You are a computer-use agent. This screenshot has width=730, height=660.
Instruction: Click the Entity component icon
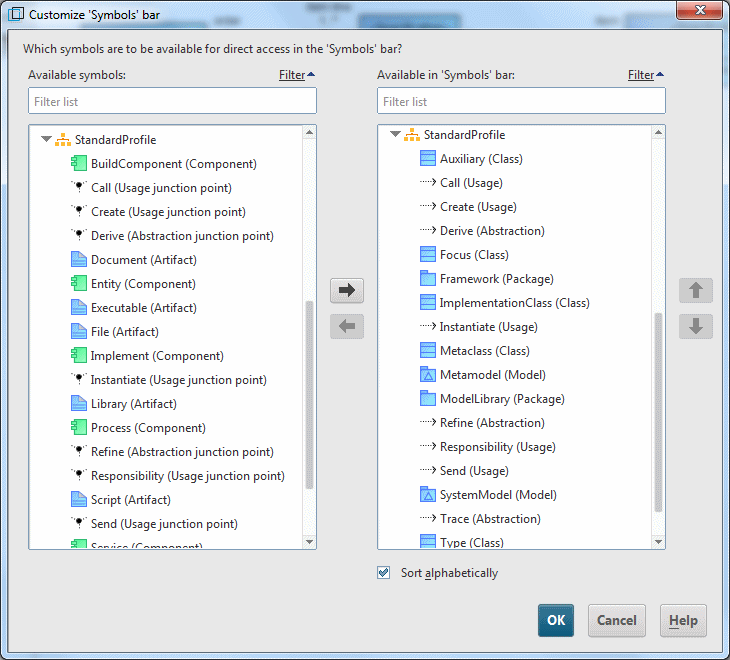[79, 283]
